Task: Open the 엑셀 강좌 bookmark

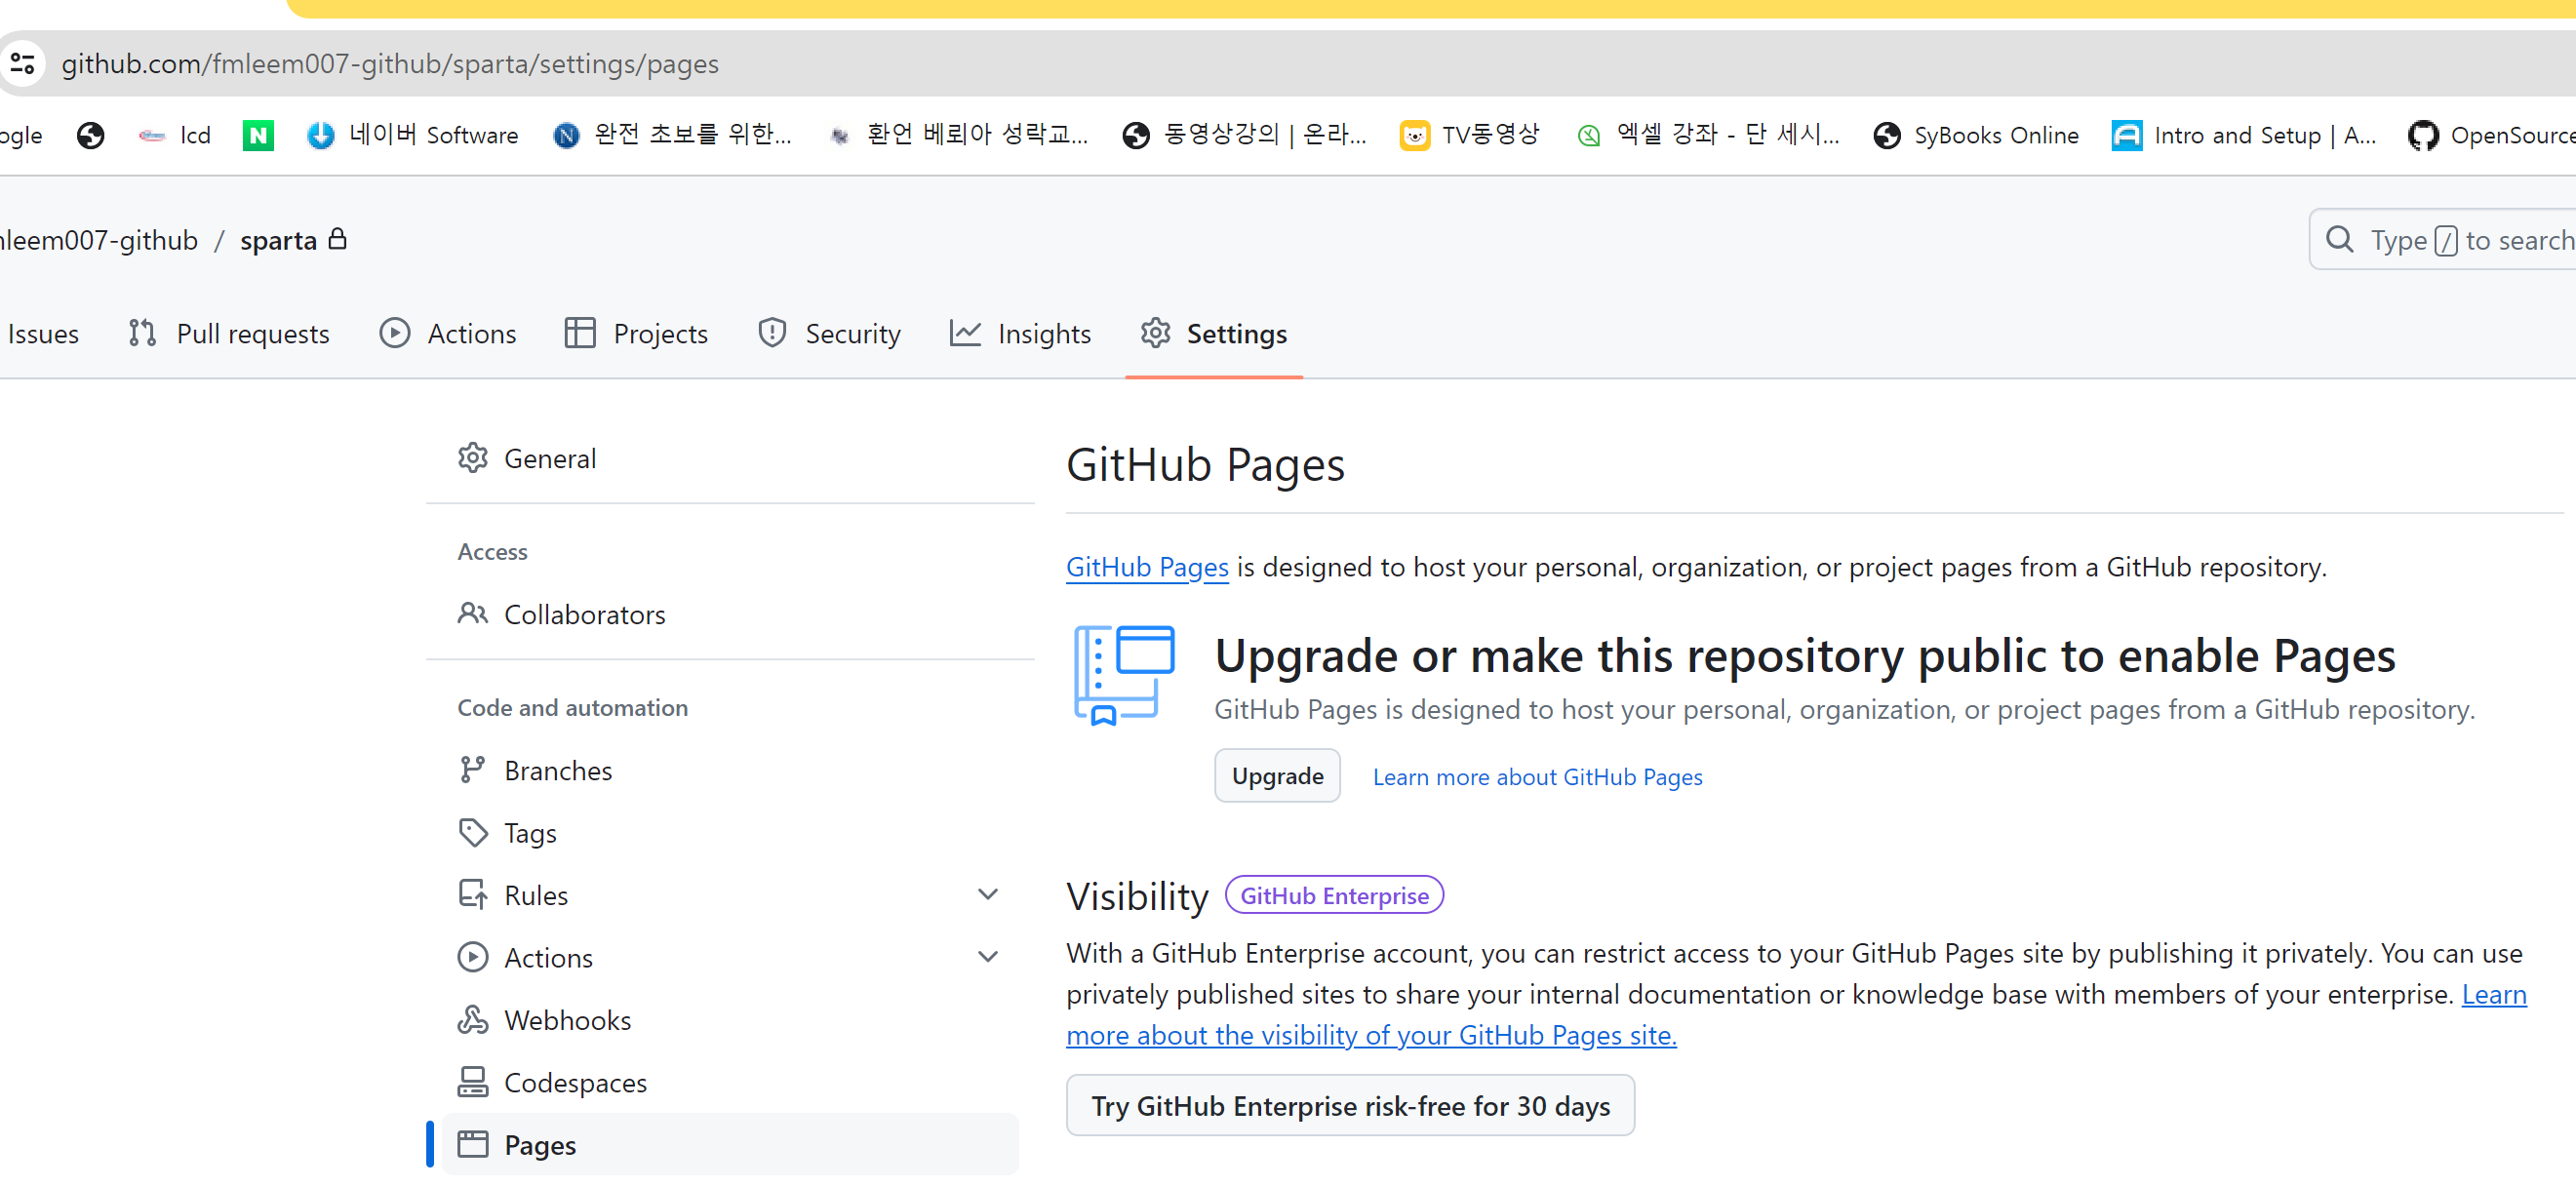Action: (x=1707, y=135)
